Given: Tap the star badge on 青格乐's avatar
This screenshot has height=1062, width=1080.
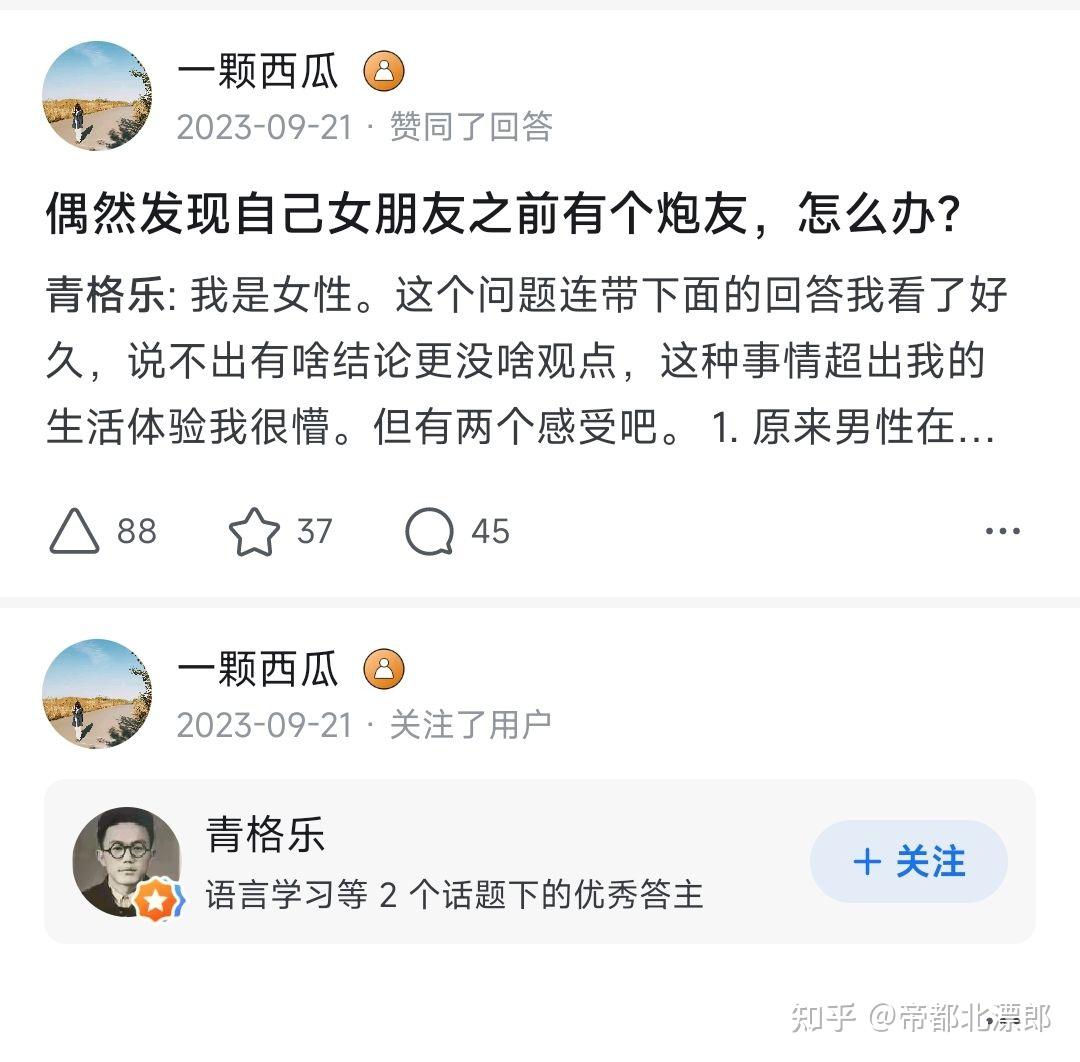Looking at the screenshot, I should tap(158, 901).
